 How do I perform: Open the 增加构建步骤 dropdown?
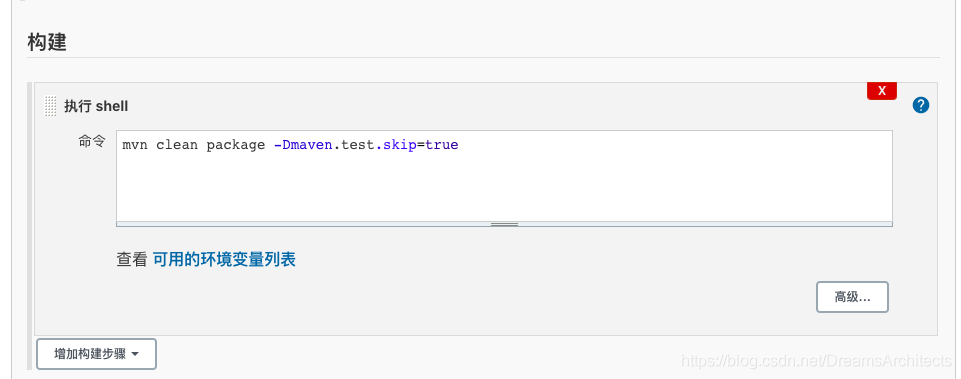[96, 354]
